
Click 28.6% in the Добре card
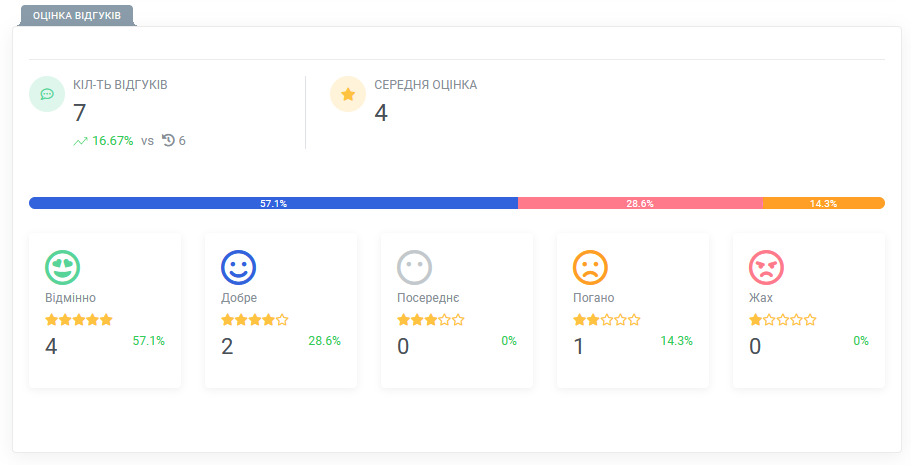coord(325,341)
